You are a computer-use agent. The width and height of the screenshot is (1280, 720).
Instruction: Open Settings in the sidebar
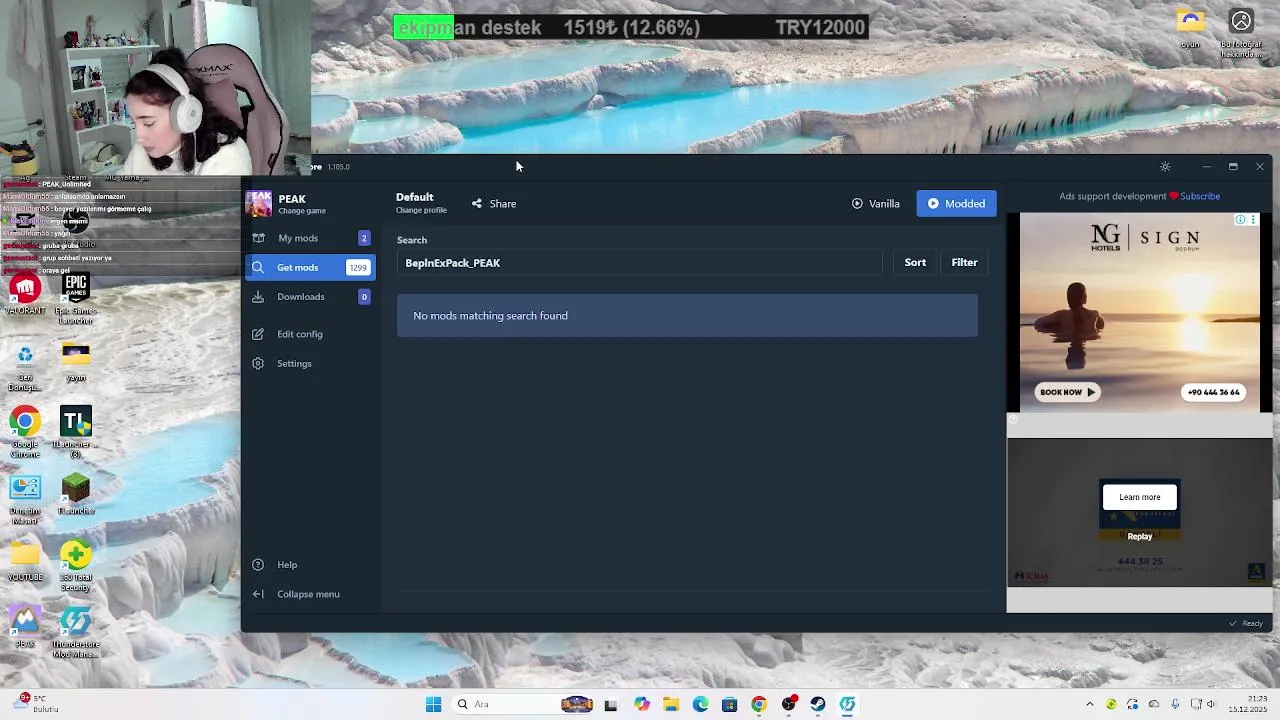[x=310, y=363]
